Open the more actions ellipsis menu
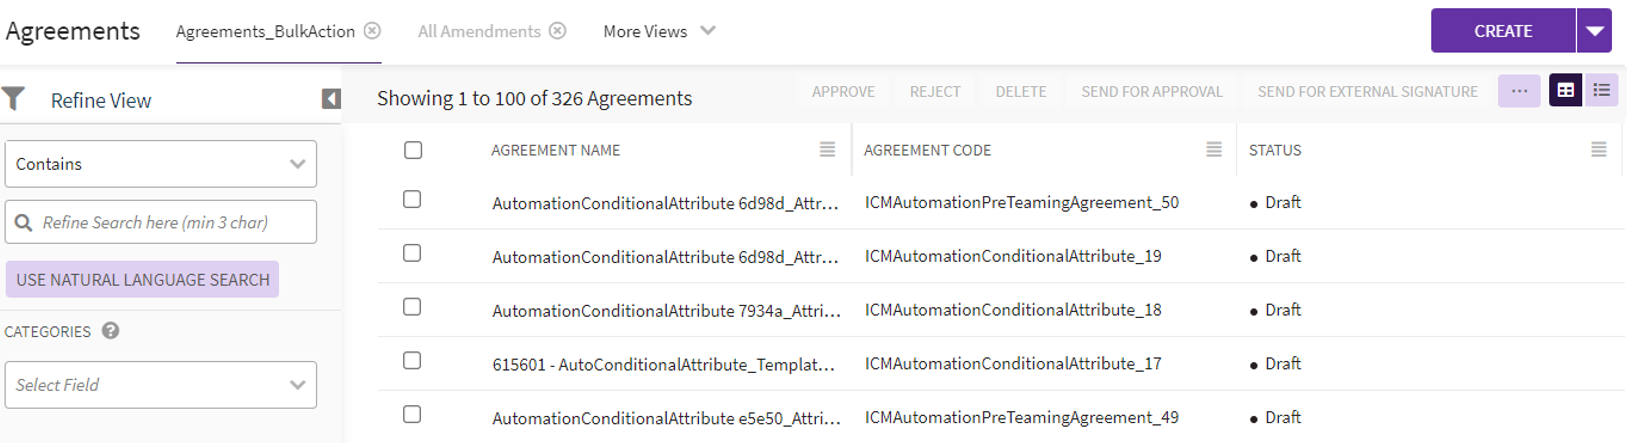1628x443 pixels. point(1519,91)
